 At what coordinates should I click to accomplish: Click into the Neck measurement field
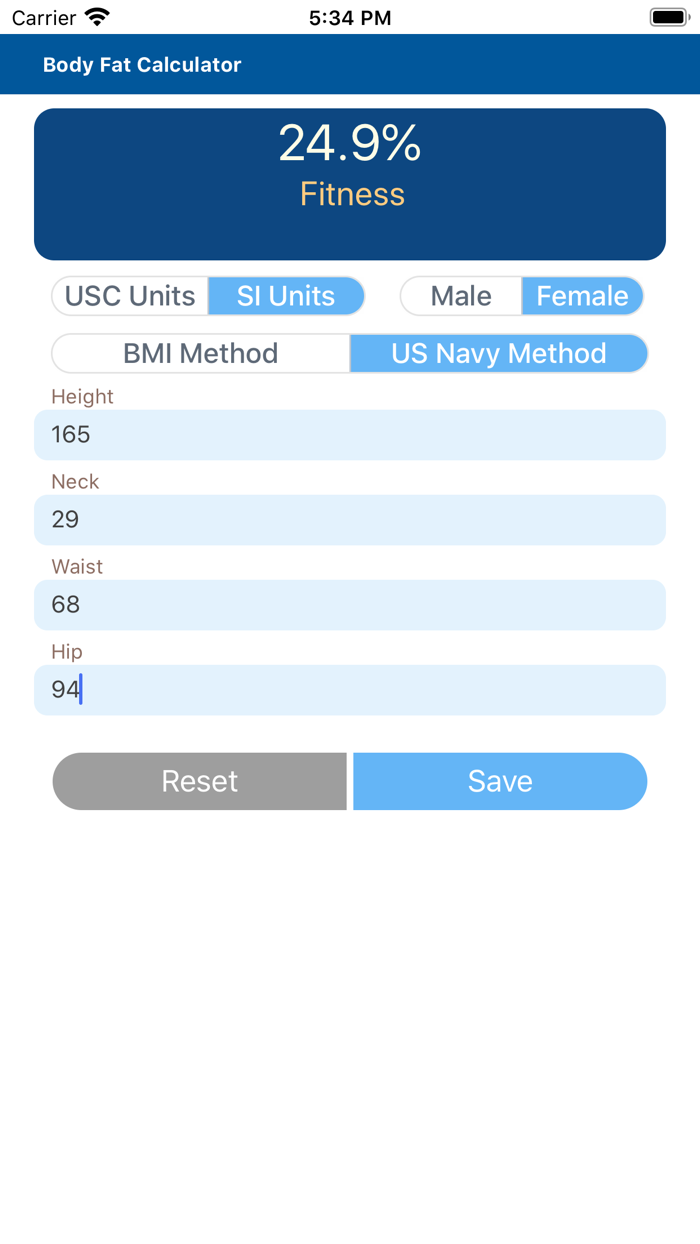pos(350,519)
